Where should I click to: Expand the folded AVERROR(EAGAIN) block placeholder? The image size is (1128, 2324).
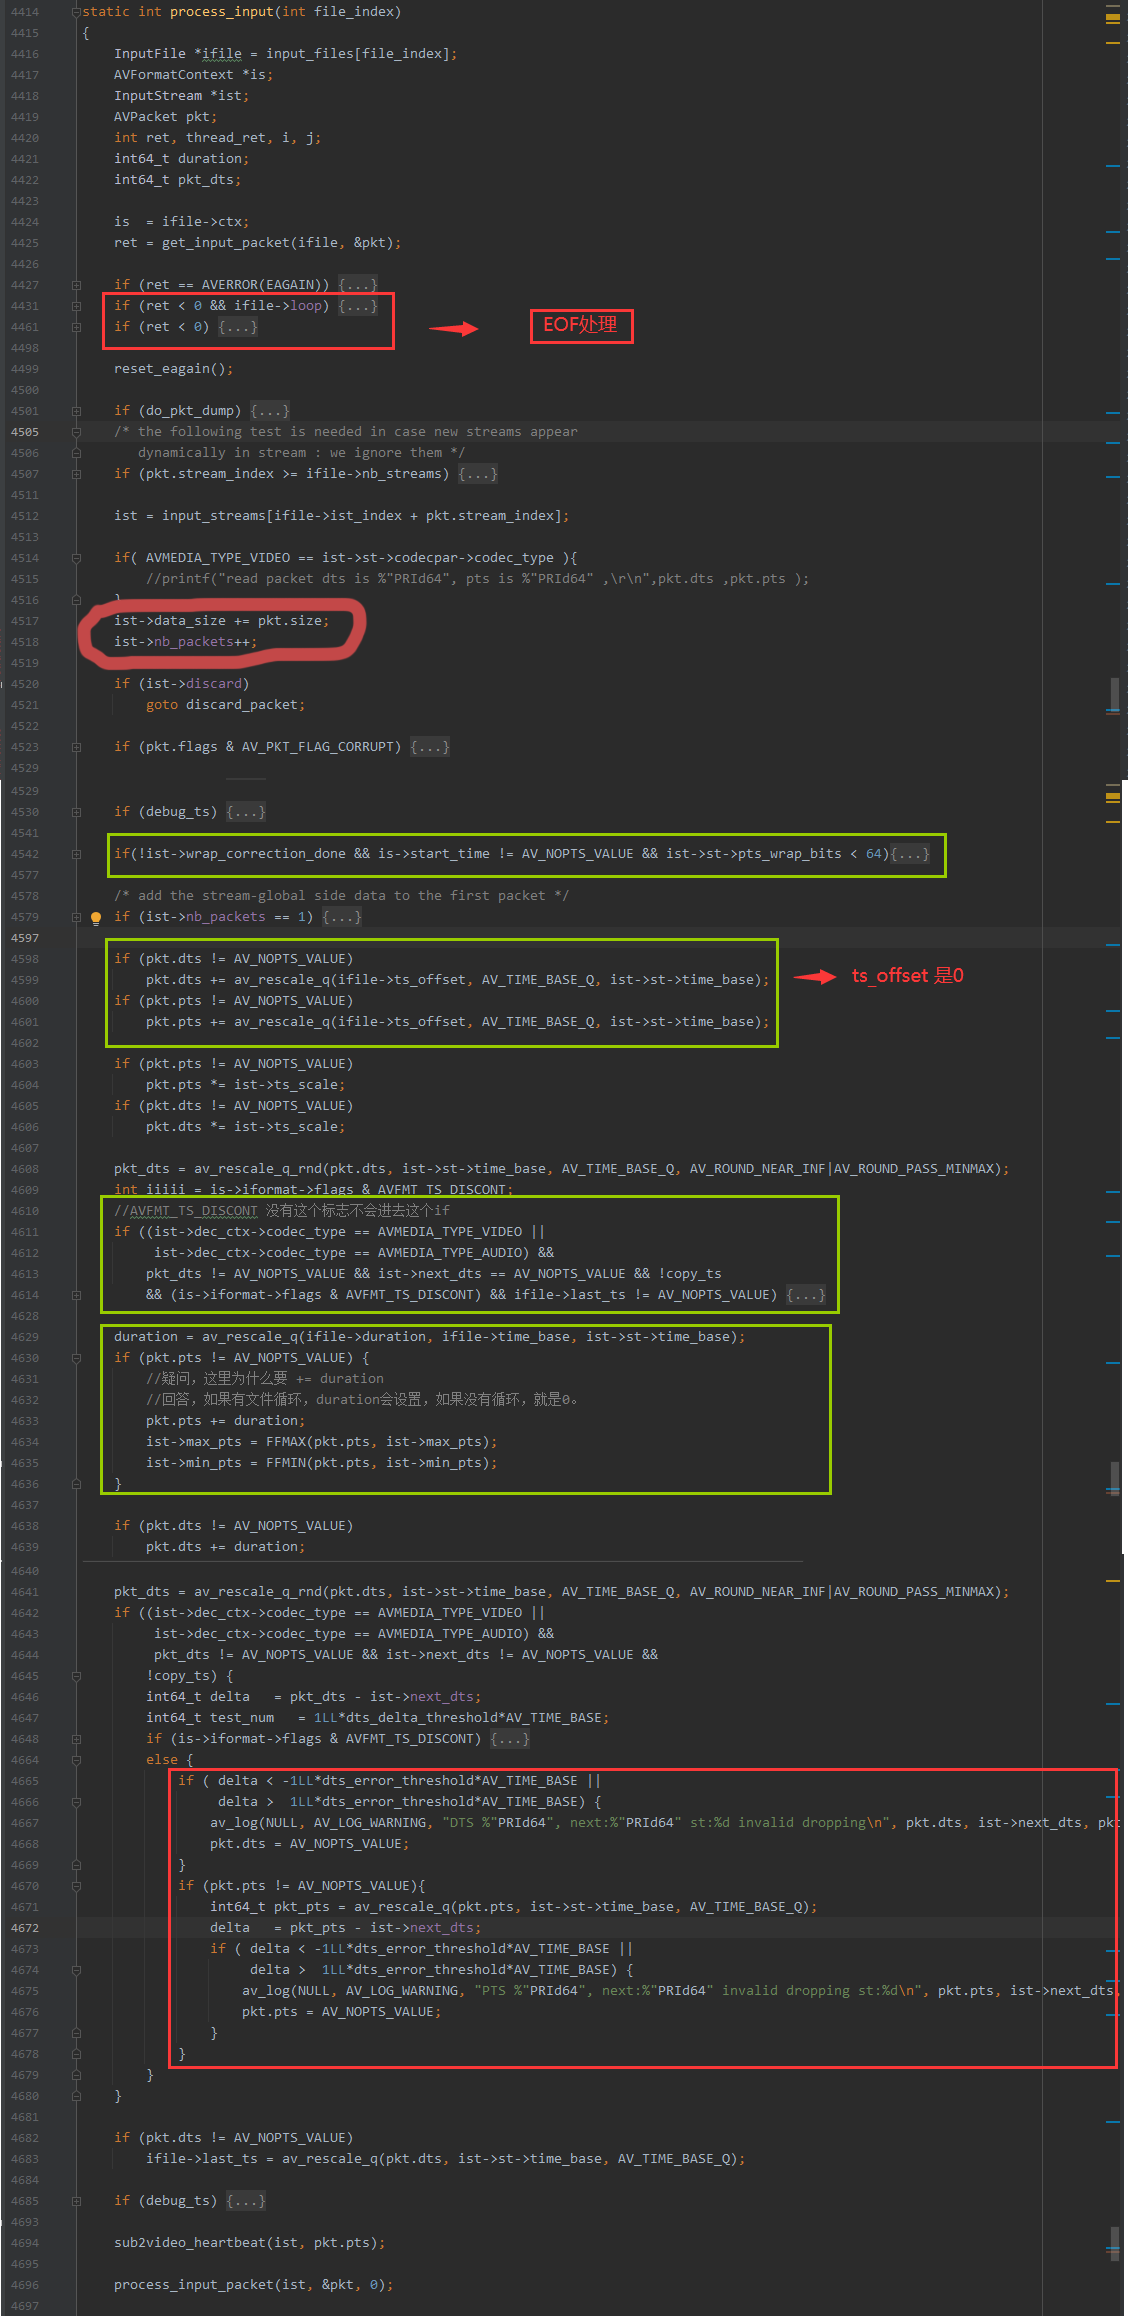pos(358,285)
